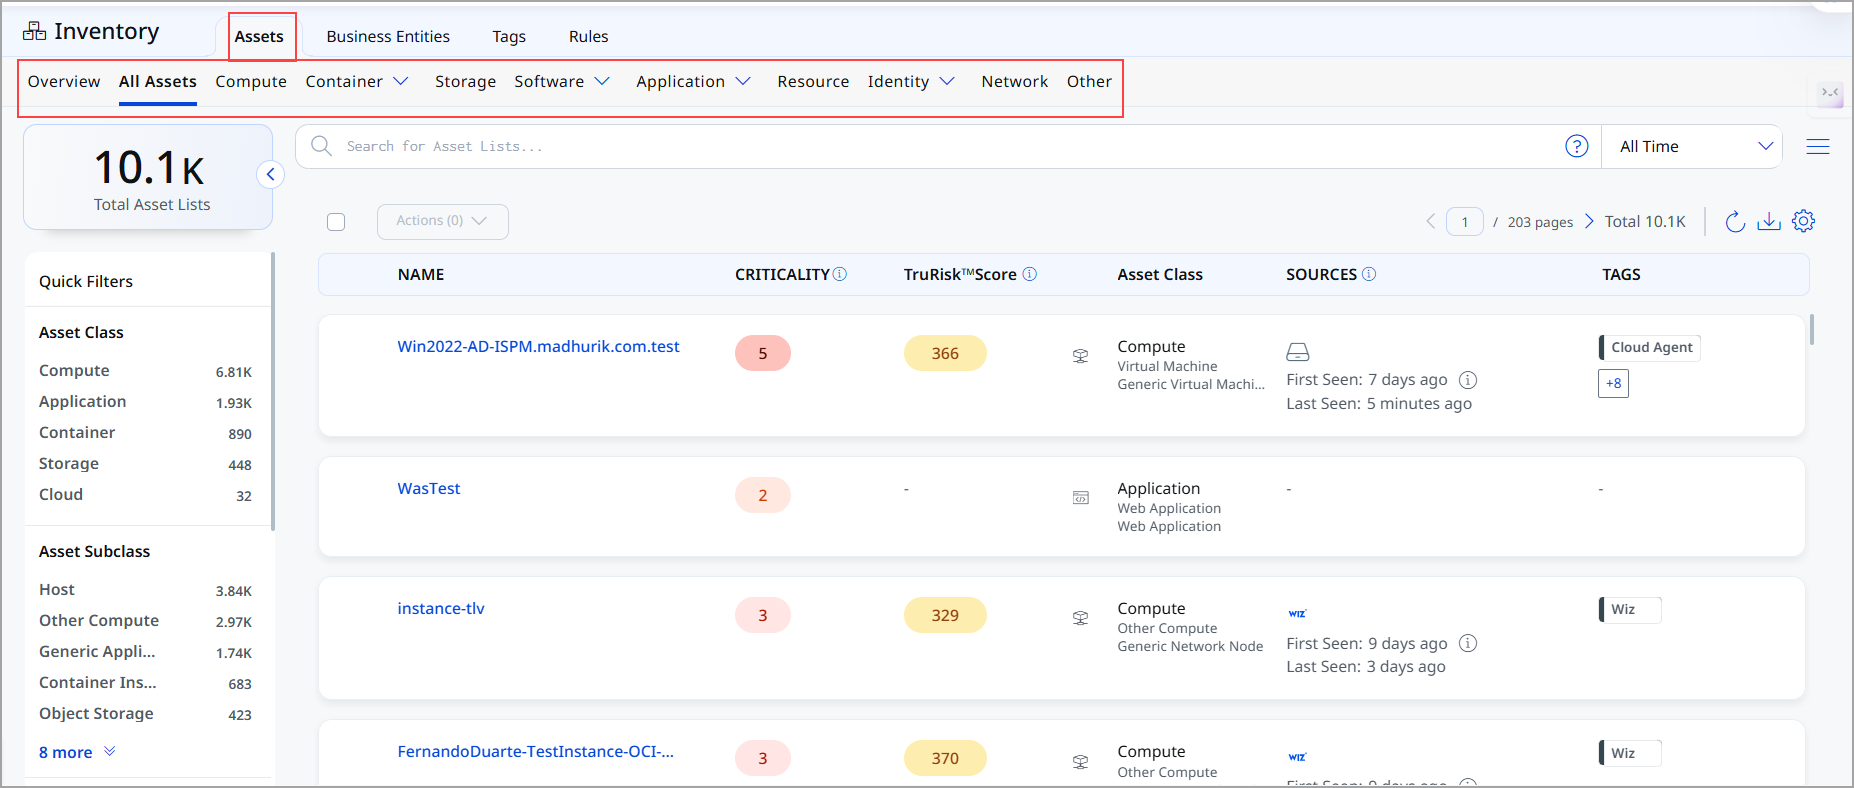Viewport: 1854px width, 788px height.
Task: Open table settings gear icon
Action: tap(1803, 221)
